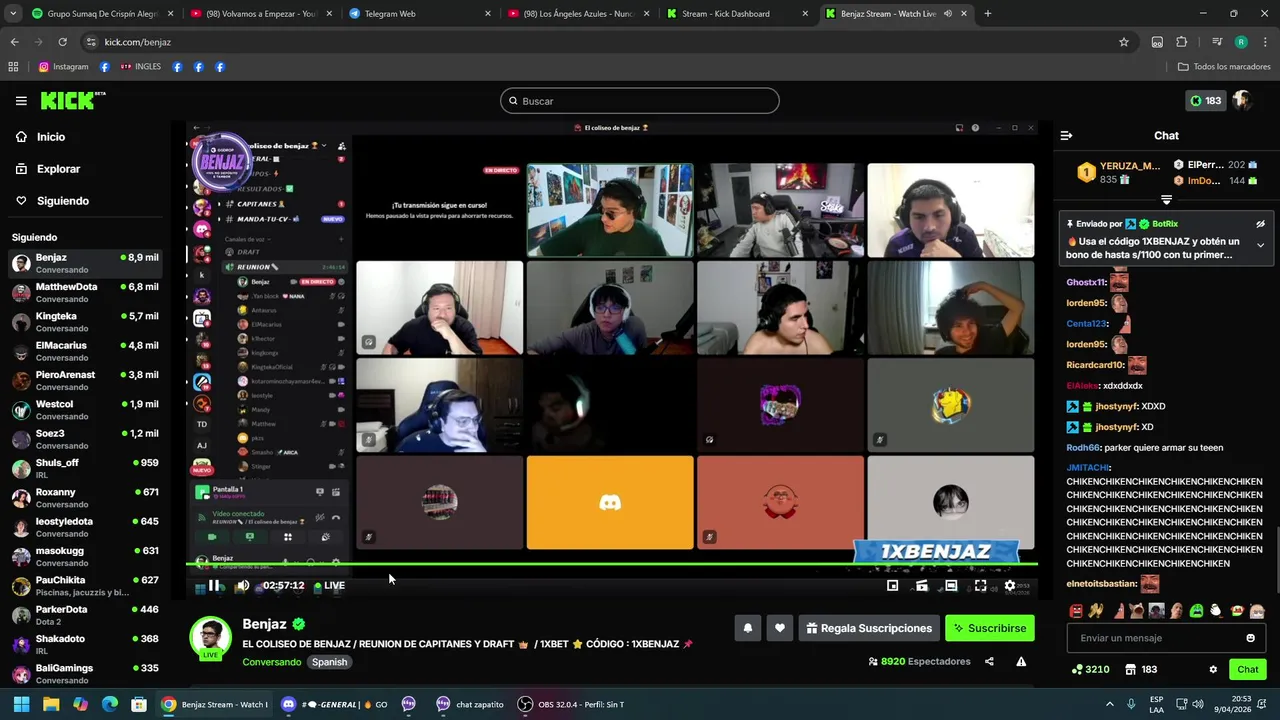This screenshot has width=1280, height=720.
Task: Open Shakadoto channel in the sidebar
Action: click(x=85, y=644)
